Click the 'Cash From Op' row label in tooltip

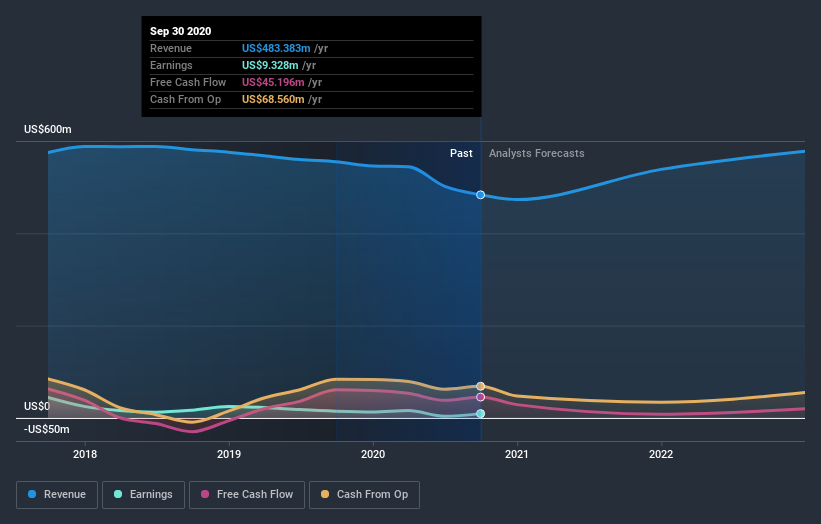pyautogui.click(x=185, y=99)
